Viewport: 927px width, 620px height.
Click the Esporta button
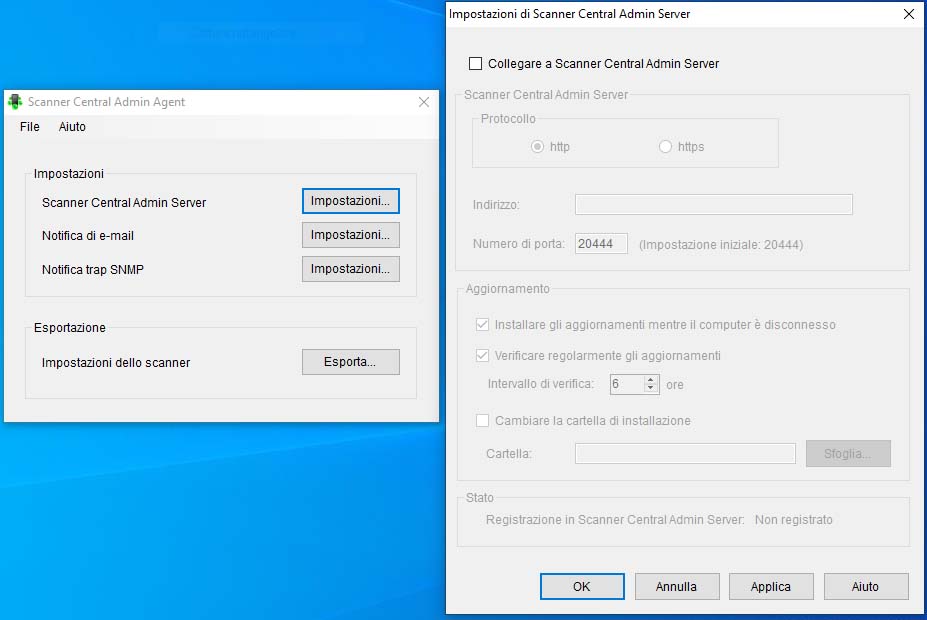coord(350,362)
